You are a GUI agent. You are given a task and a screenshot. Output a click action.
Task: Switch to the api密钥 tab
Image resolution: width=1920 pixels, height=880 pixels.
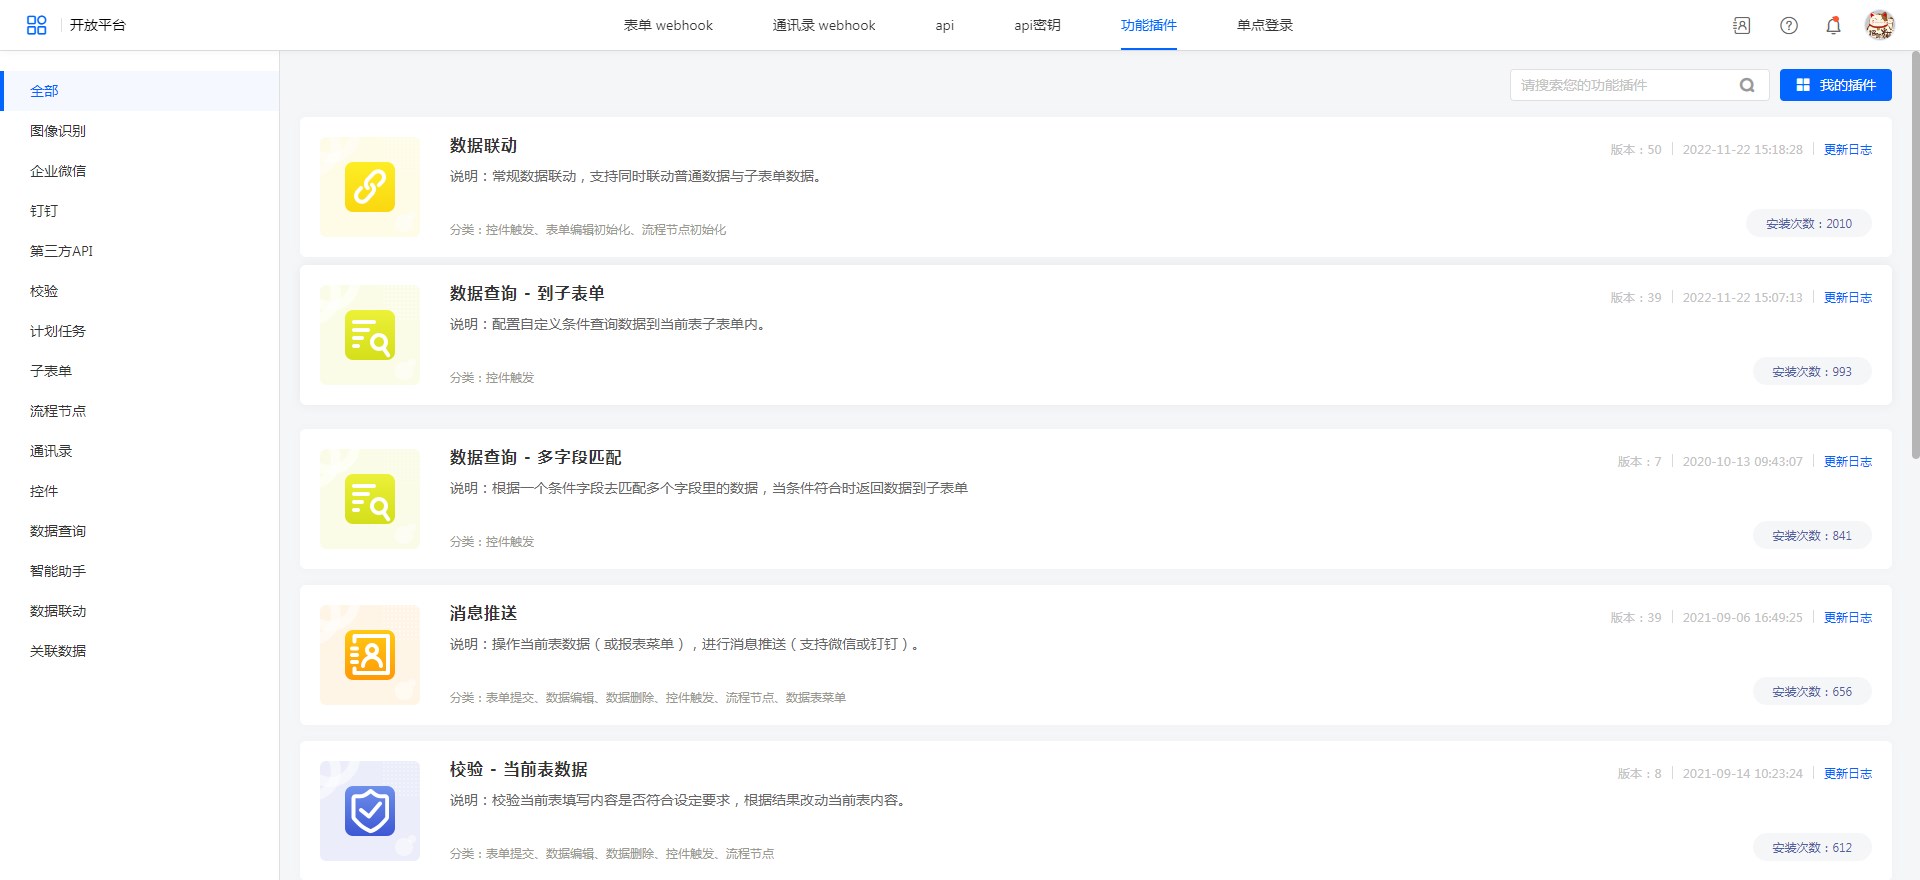tap(1037, 25)
